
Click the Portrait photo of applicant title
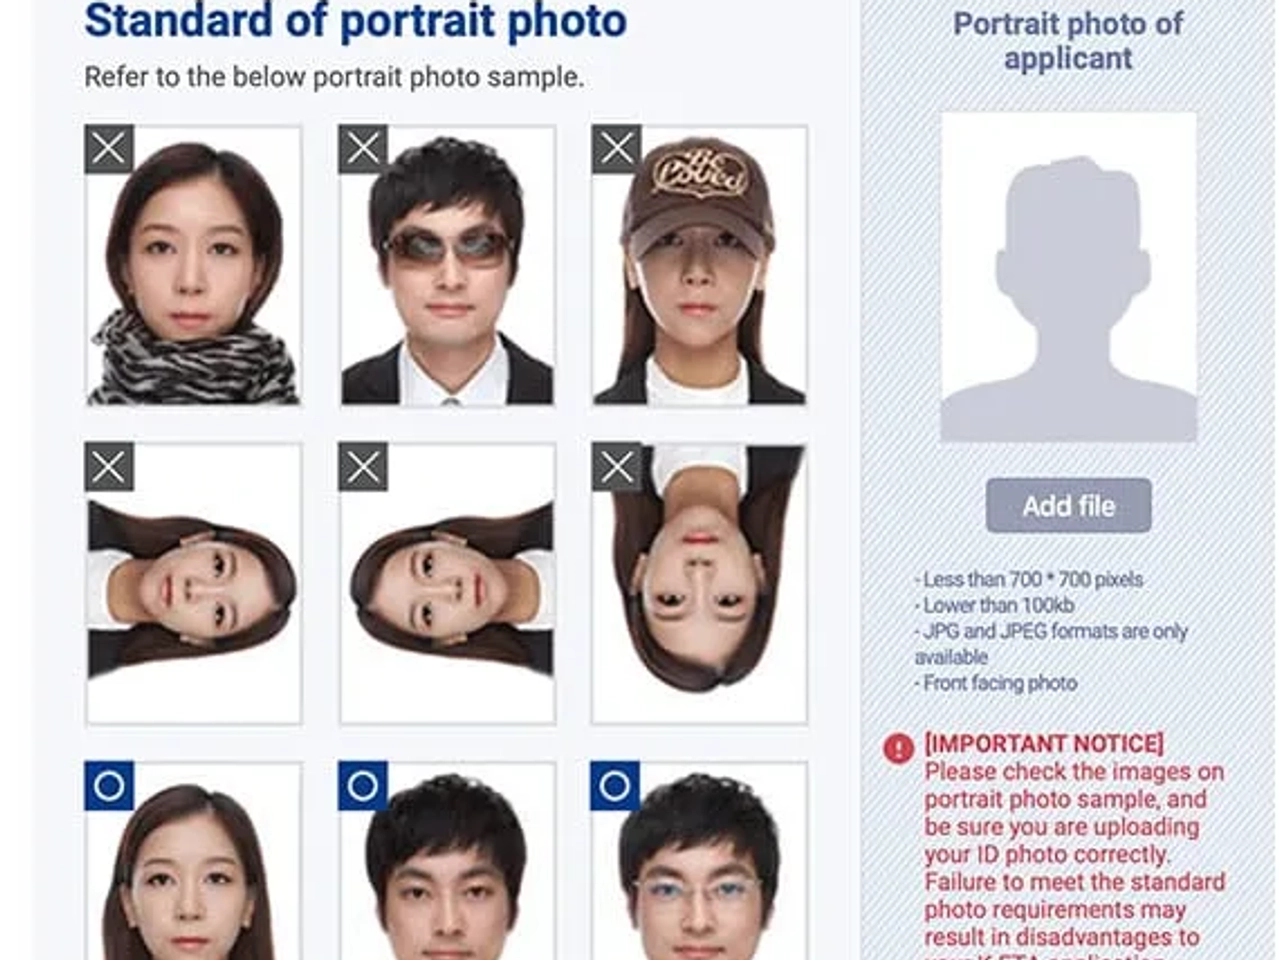click(1068, 41)
